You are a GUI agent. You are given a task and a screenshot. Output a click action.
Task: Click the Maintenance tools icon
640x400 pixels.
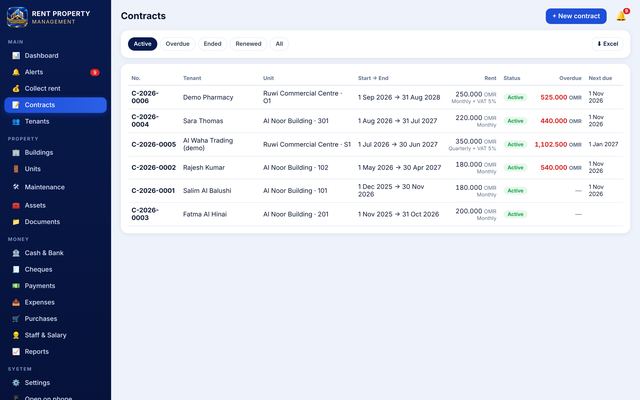pyautogui.click(x=16, y=187)
